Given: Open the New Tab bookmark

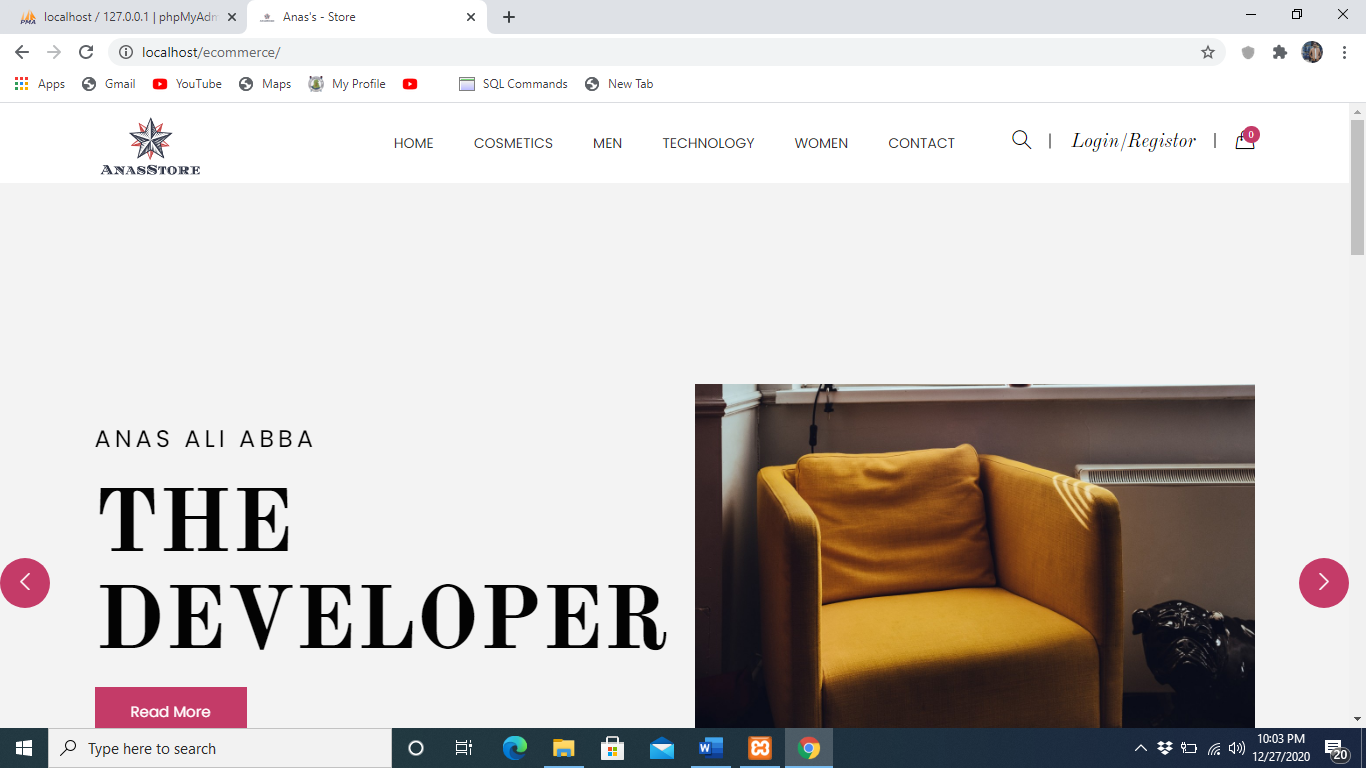Looking at the screenshot, I should coord(619,84).
